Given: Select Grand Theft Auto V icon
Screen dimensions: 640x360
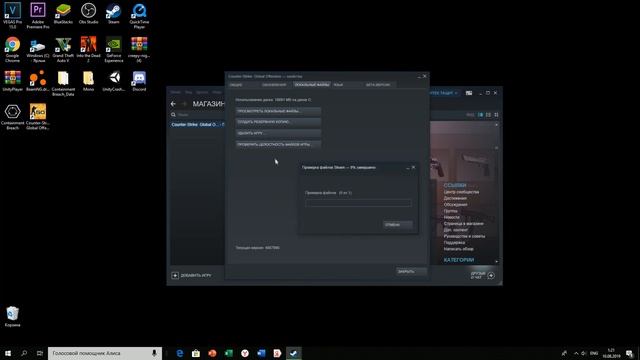Looking at the screenshot, I should (x=63, y=49).
